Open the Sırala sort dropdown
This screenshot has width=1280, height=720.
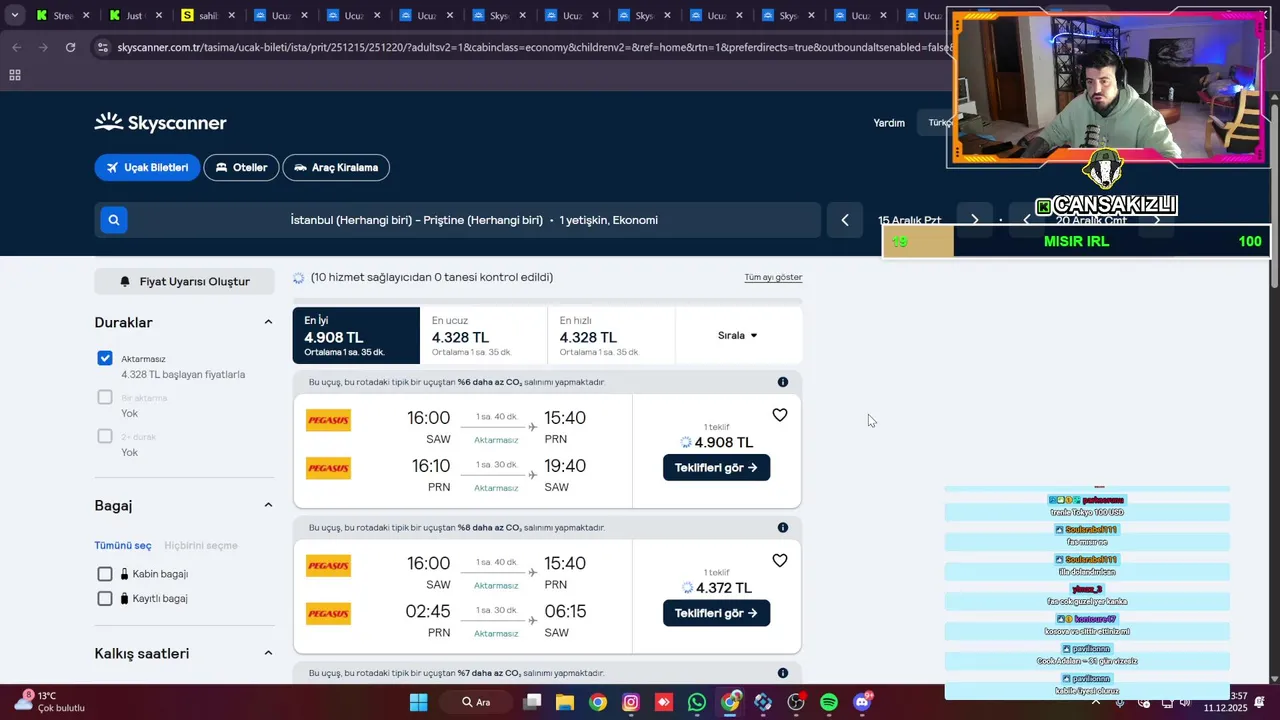(x=738, y=335)
